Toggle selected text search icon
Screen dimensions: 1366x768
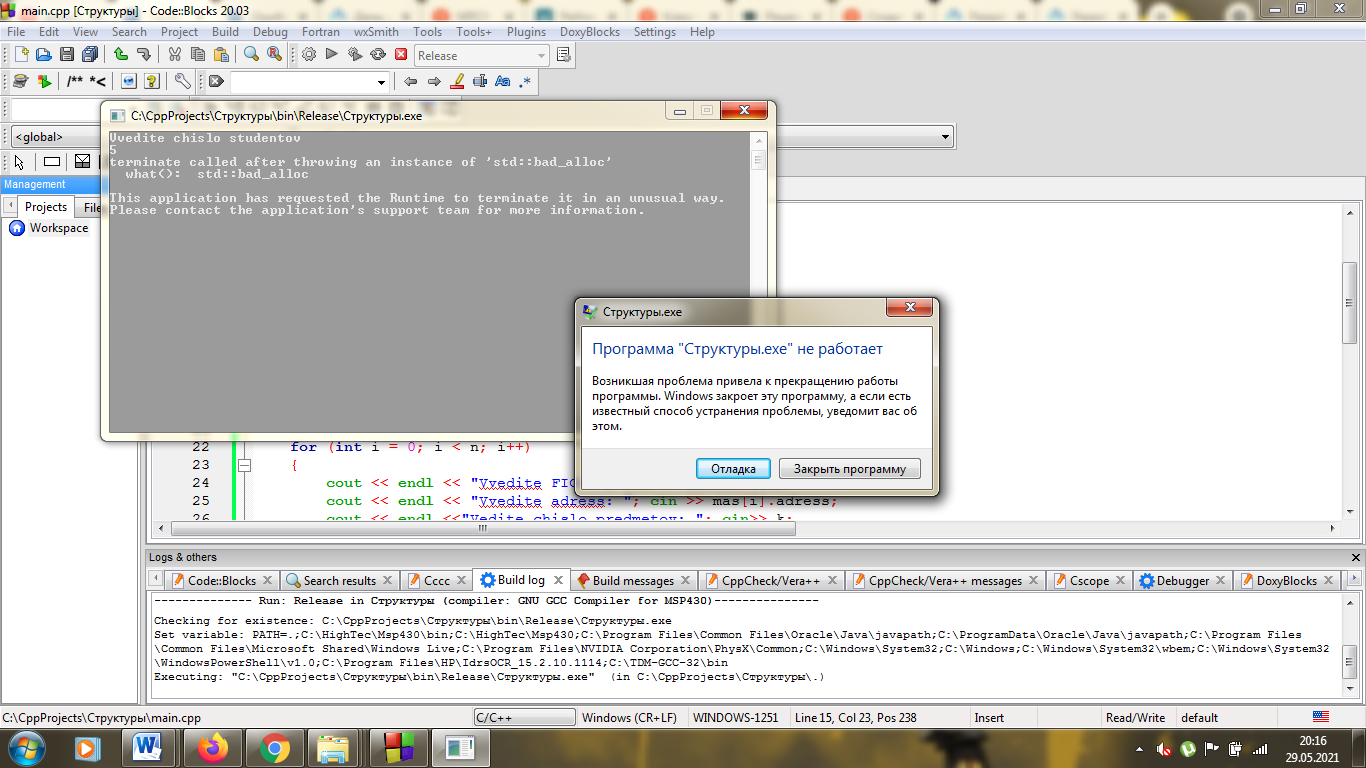(x=480, y=81)
